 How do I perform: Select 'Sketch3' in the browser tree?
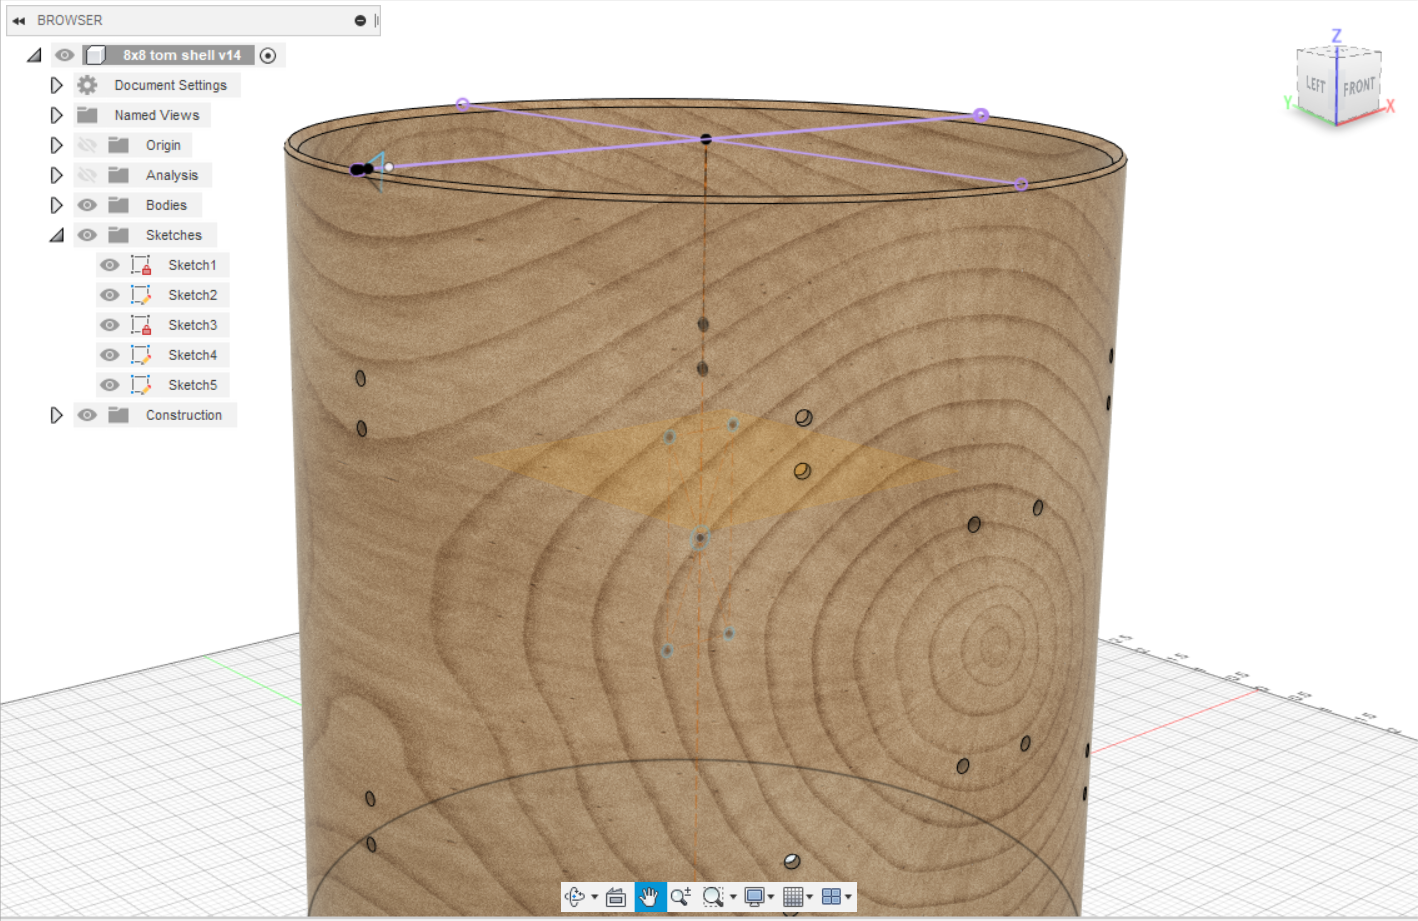pyautogui.click(x=192, y=325)
